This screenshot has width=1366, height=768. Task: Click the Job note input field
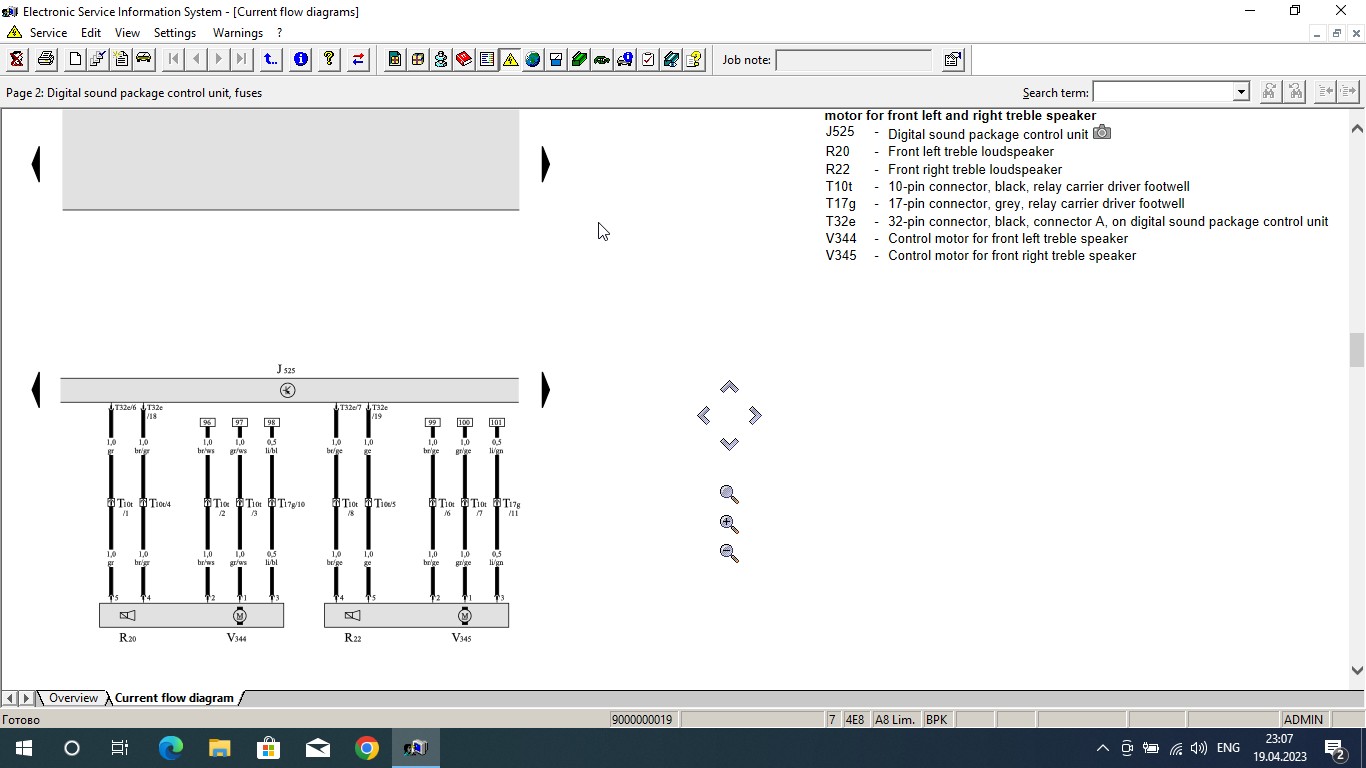[x=853, y=60]
